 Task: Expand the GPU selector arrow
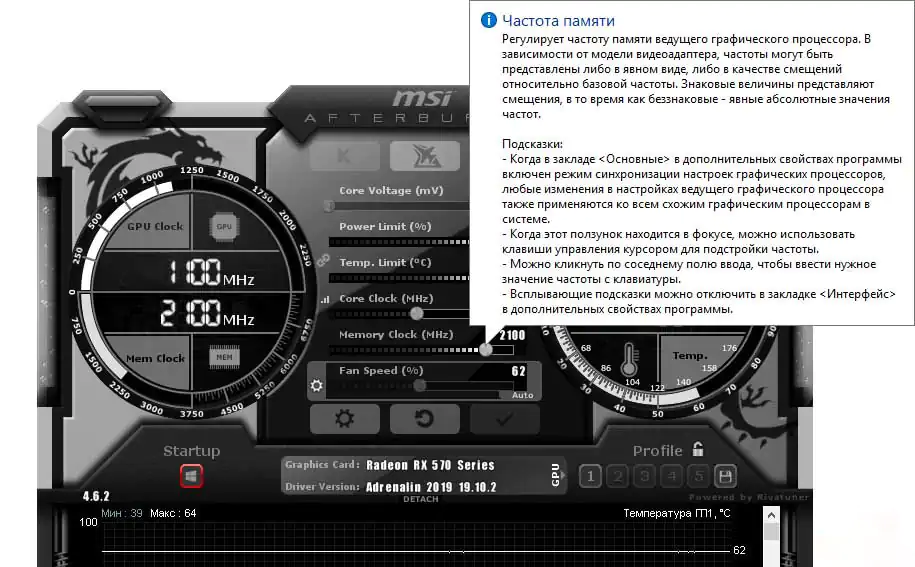tap(556, 475)
